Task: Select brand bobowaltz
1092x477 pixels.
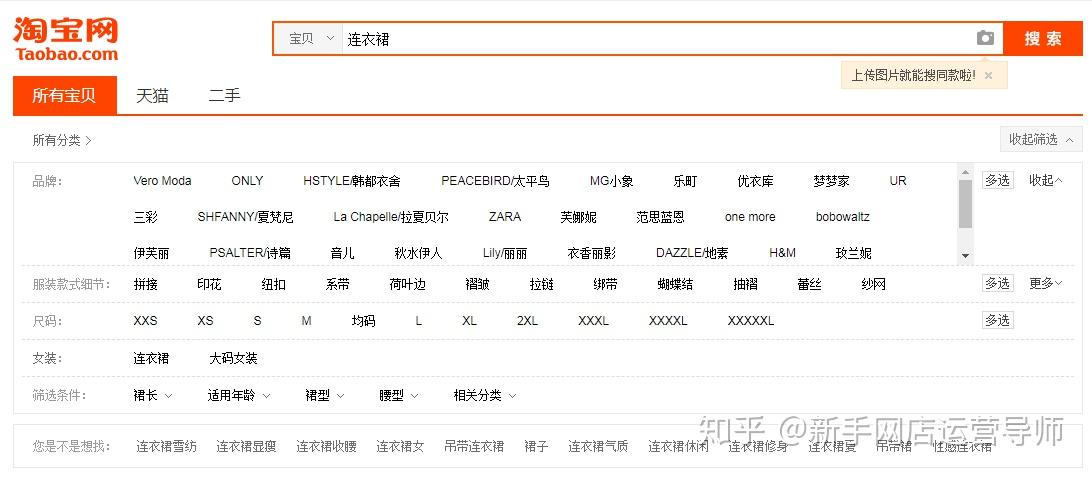Action: (843, 217)
